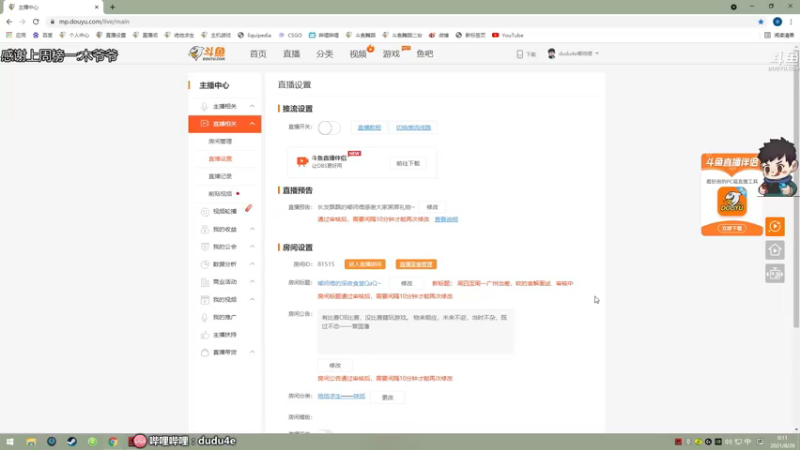The width and height of the screenshot is (800, 450).
Task: Click 修改 below the room announcement box
Action: (x=335, y=365)
